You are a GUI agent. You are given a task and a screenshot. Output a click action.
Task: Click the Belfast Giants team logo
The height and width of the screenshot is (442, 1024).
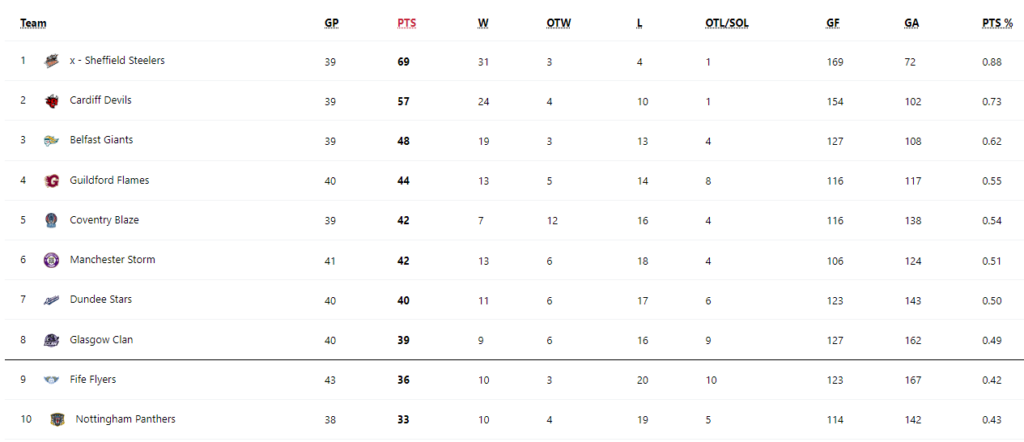coord(52,141)
